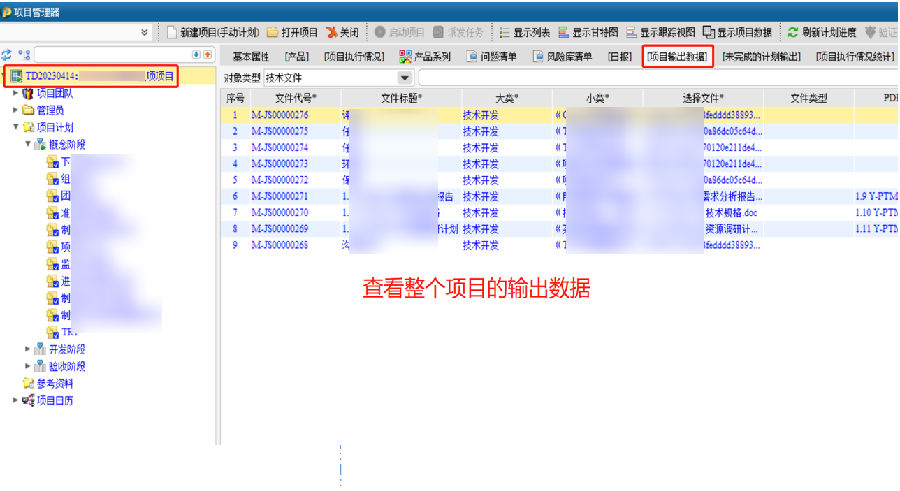The width and height of the screenshot is (900, 491).
Task: Open project via 打开项目 folder icon
Action: coord(272,32)
